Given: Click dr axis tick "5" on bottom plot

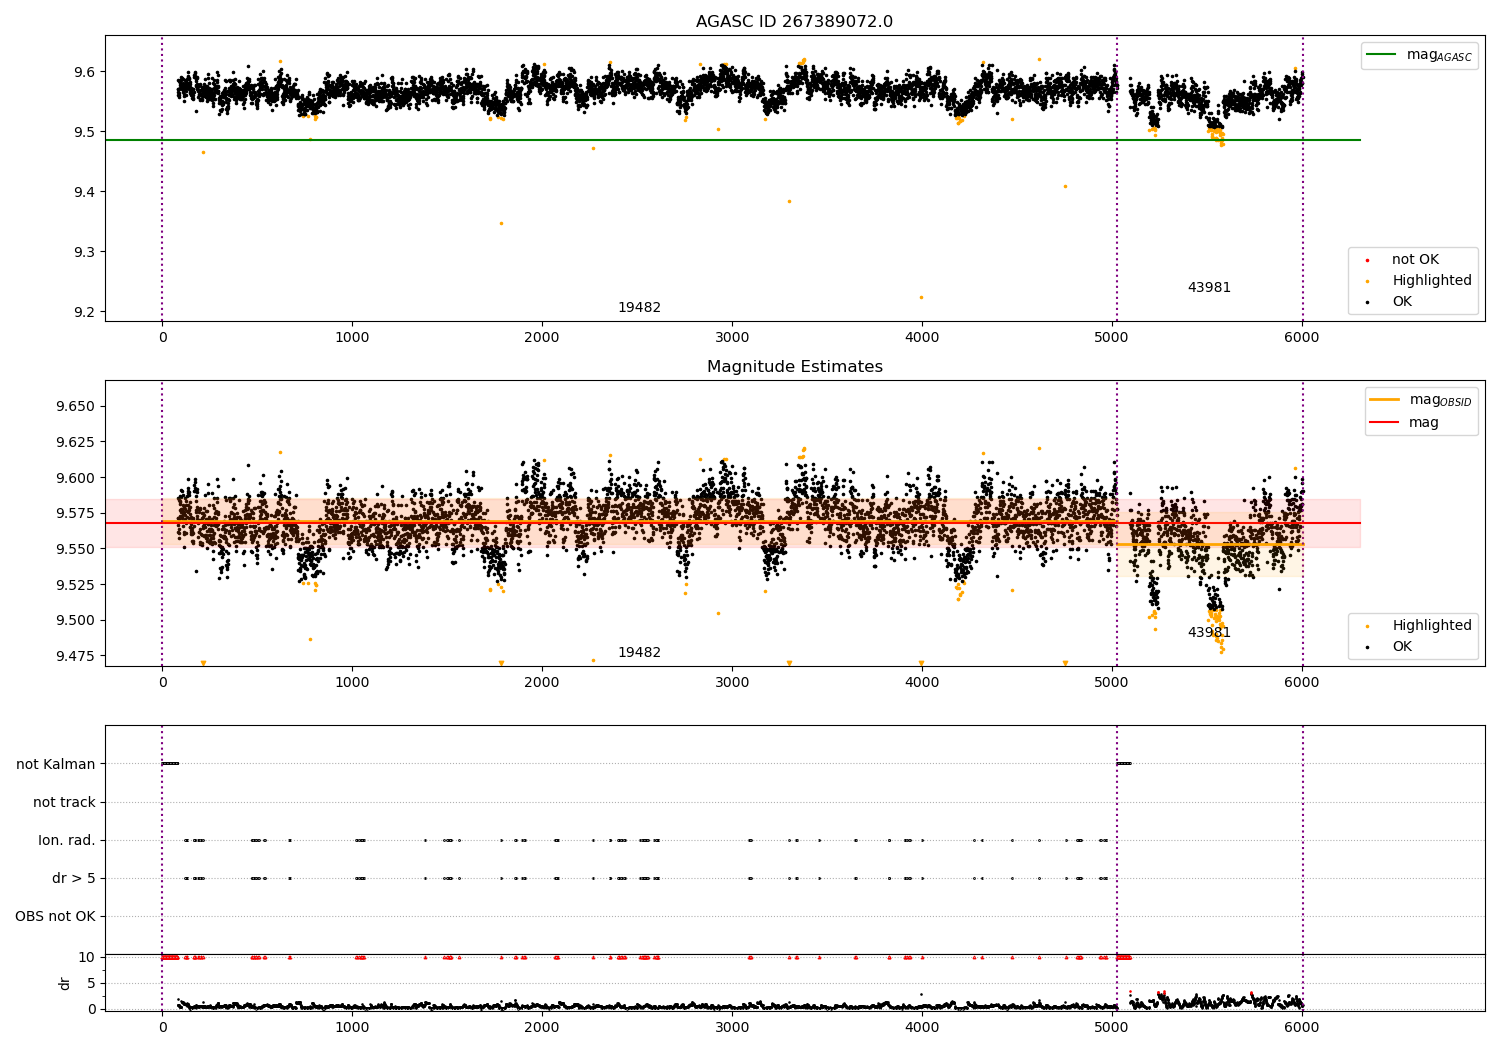Looking at the screenshot, I should pos(92,983).
